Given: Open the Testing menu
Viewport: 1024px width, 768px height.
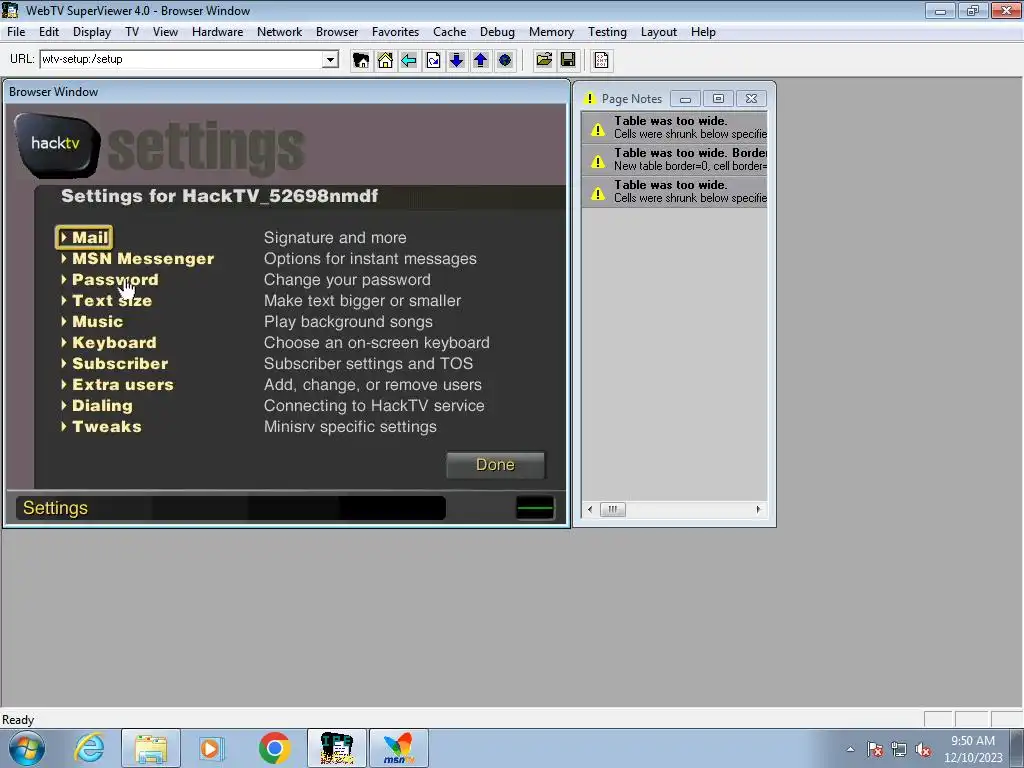Looking at the screenshot, I should pos(607,31).
